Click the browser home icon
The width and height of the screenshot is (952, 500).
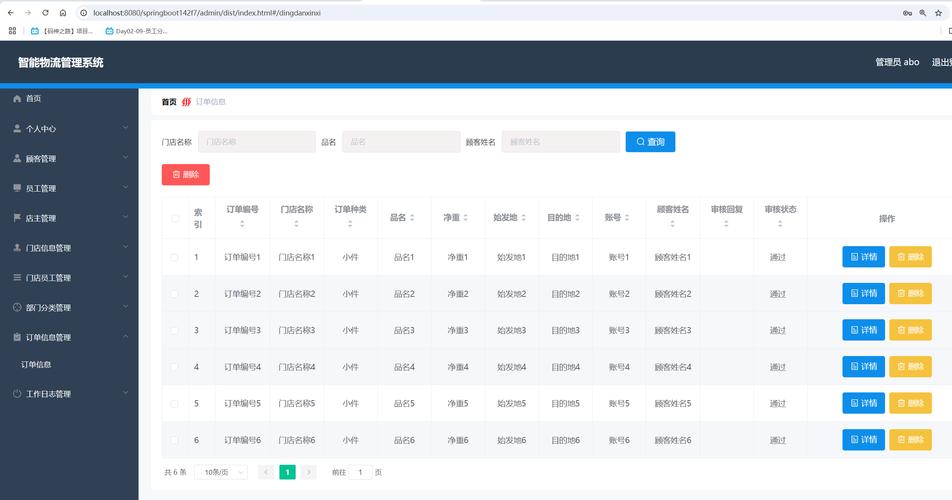pos(63,13)
